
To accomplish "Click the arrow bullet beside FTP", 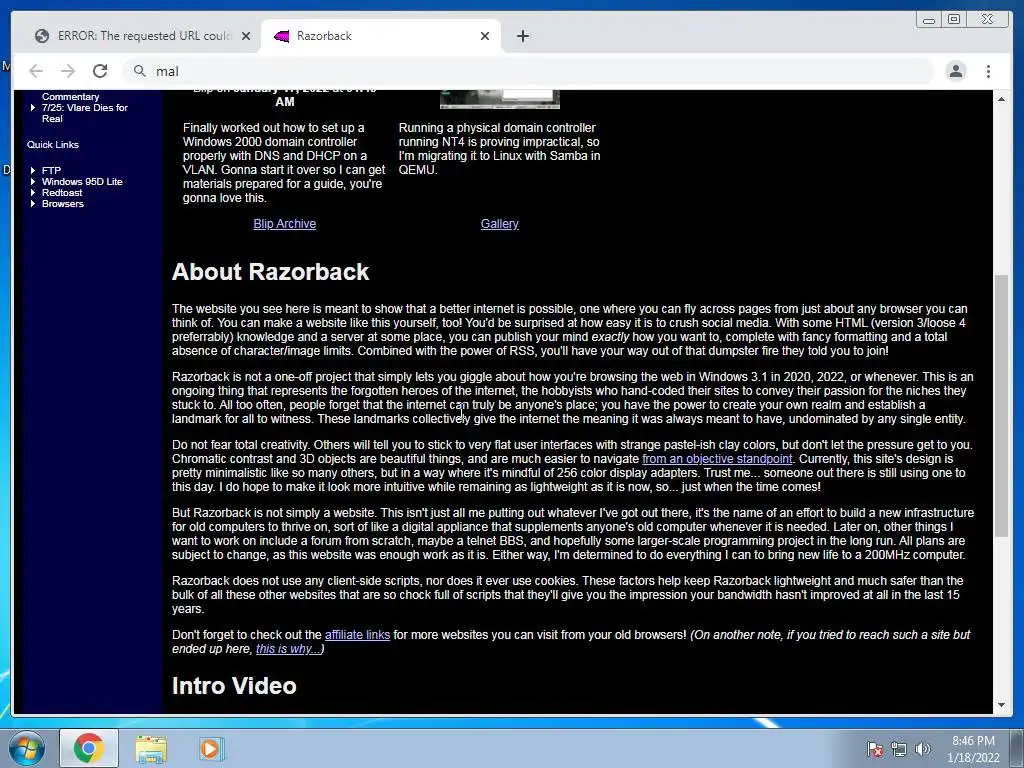I will pos(33,170).
